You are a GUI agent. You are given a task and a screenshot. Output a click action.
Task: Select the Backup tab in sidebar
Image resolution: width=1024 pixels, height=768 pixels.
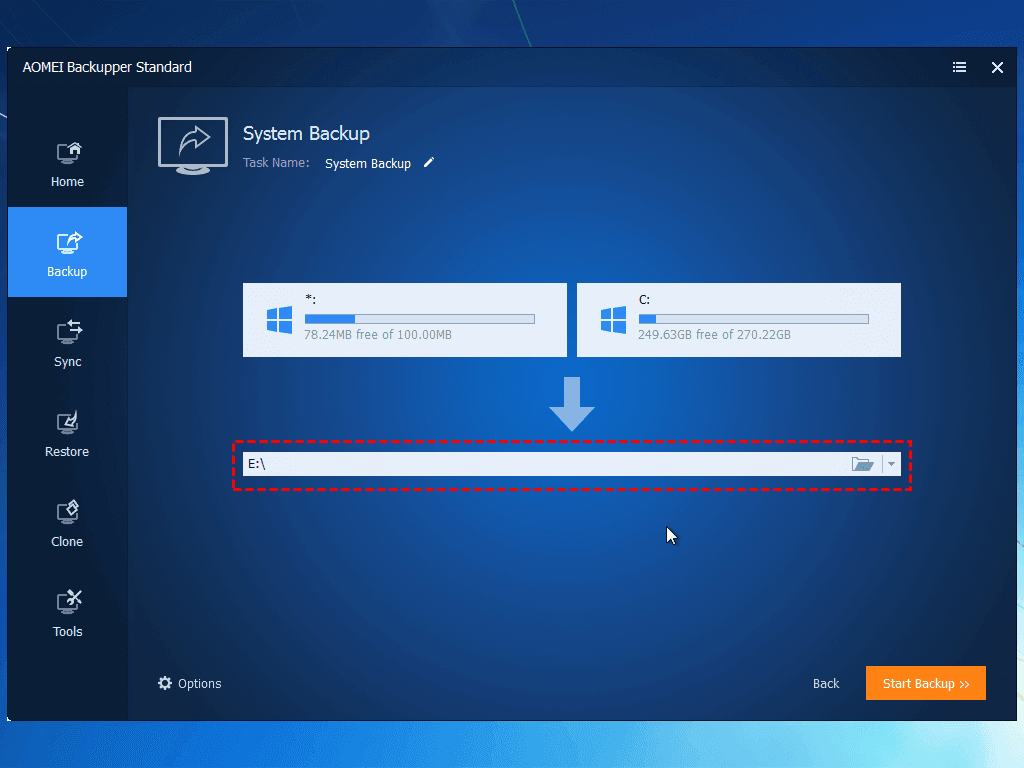67,252
